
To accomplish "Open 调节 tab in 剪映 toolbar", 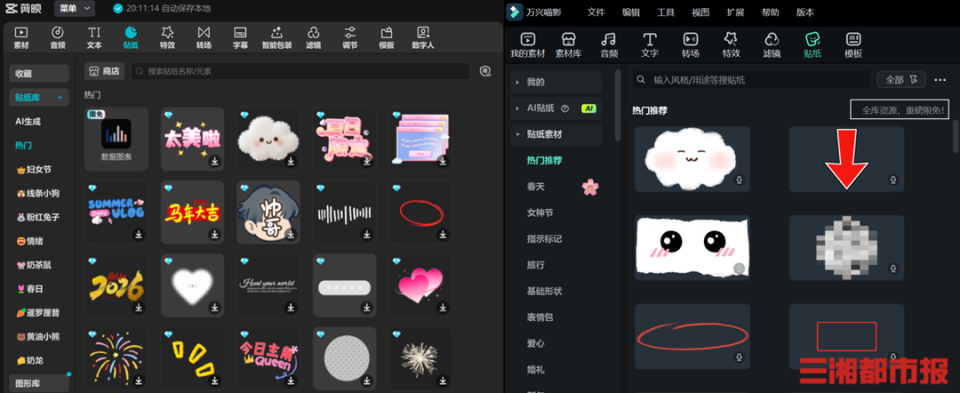I will pos(350,37).
